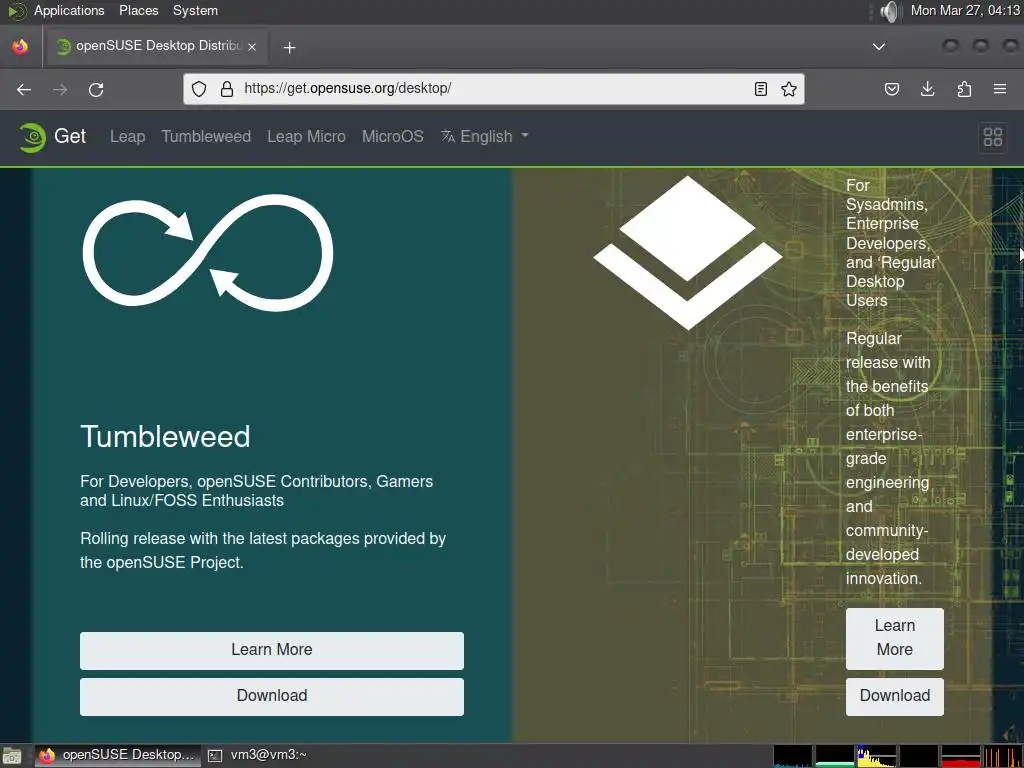Screen dimensions: 1024x768
Task: Open the Pocket save icon
Action: 891,89
